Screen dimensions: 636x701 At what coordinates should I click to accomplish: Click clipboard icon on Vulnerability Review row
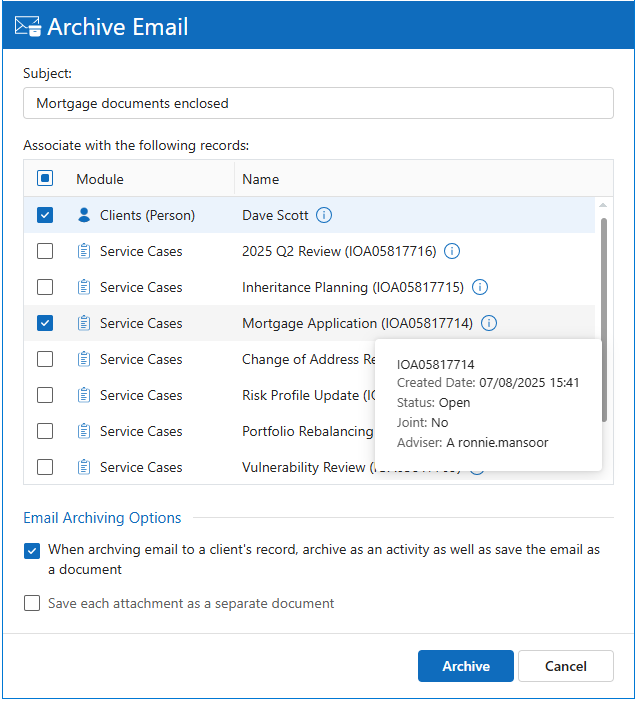tap(84, 467)
